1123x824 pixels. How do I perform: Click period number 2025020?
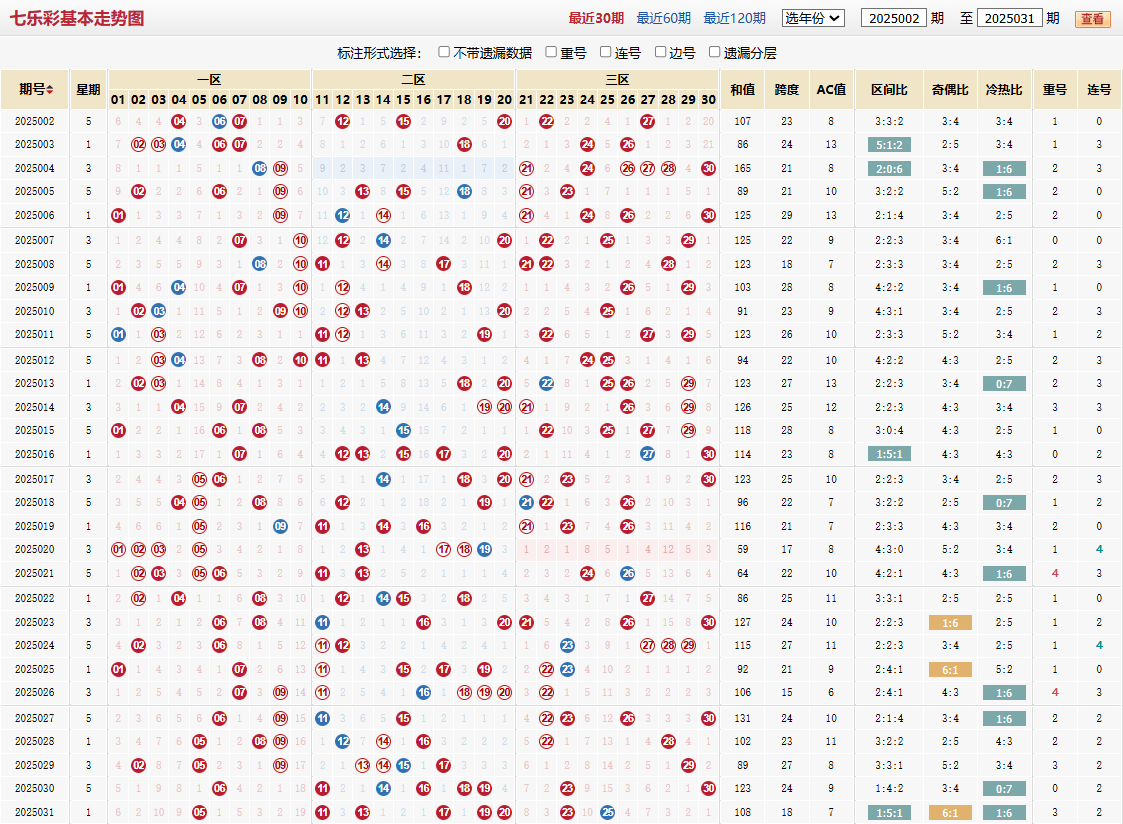click(x=34, y=549)
